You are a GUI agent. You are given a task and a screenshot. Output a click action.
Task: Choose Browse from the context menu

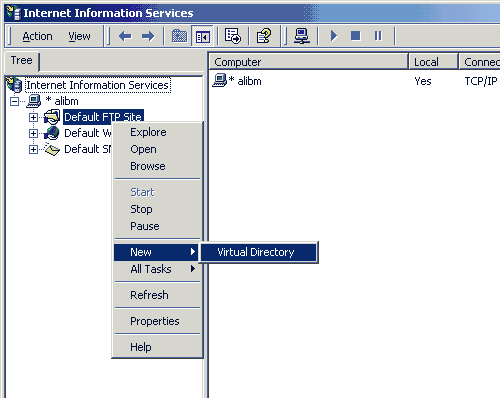[x=157, y=166]
